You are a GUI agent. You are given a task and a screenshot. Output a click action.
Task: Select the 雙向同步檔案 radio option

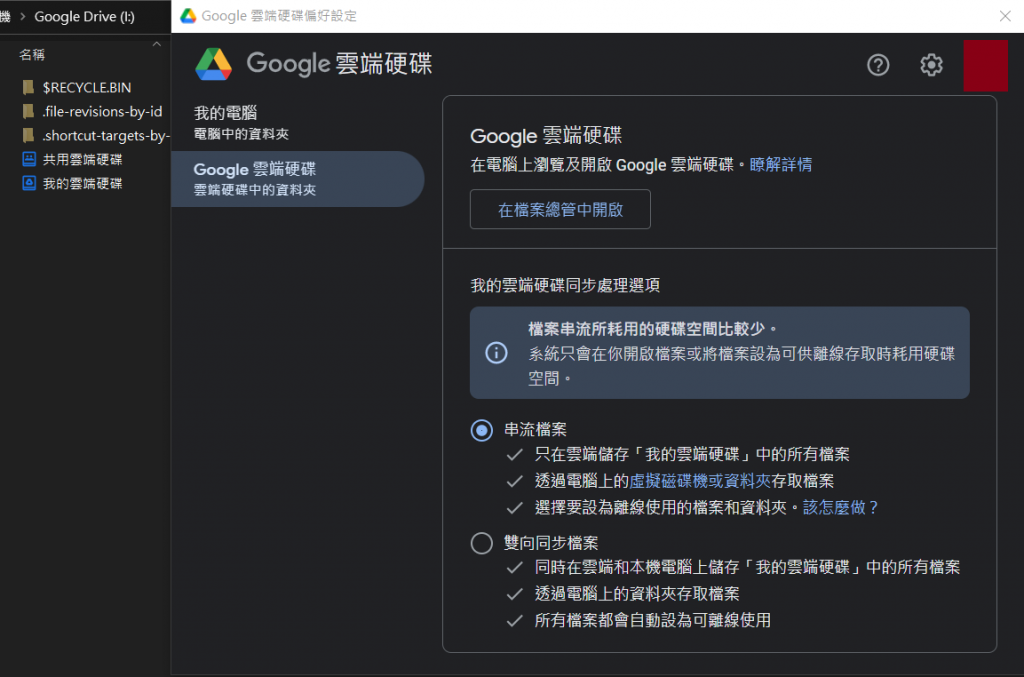click(482, 543)
